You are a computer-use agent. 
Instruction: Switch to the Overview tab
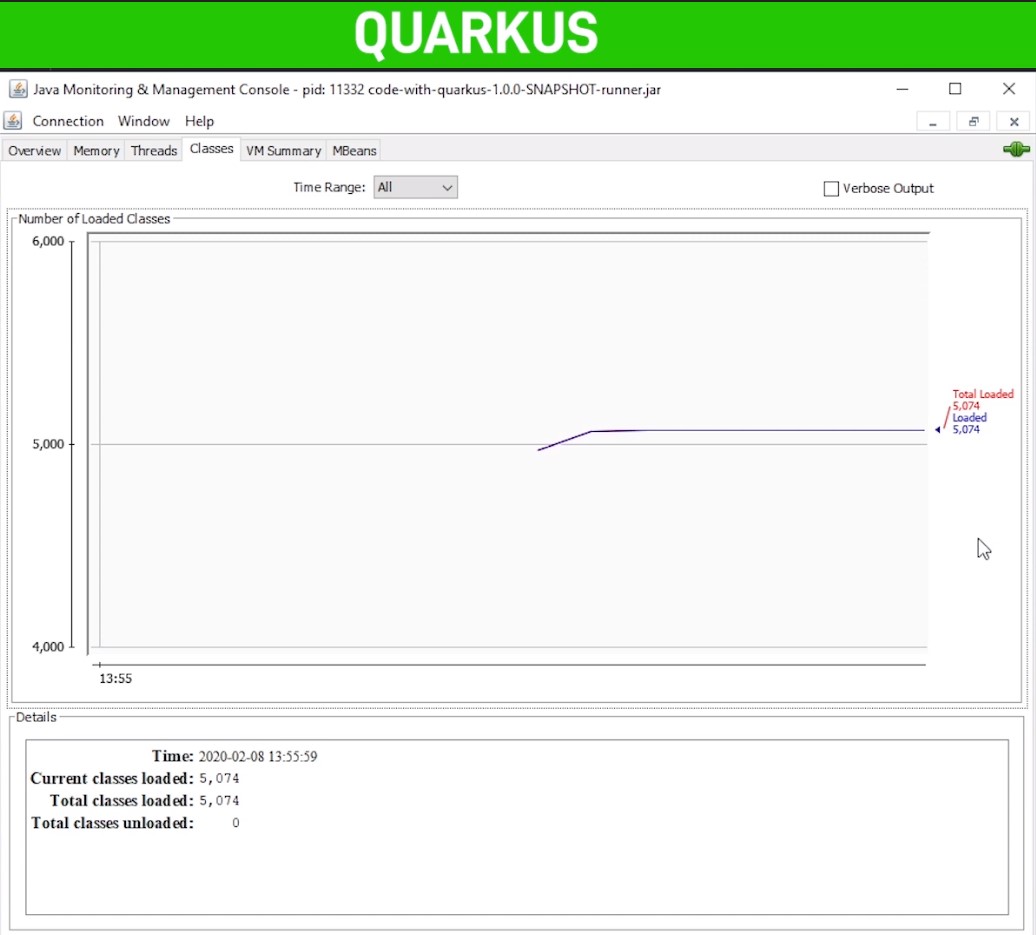point(34,151)
